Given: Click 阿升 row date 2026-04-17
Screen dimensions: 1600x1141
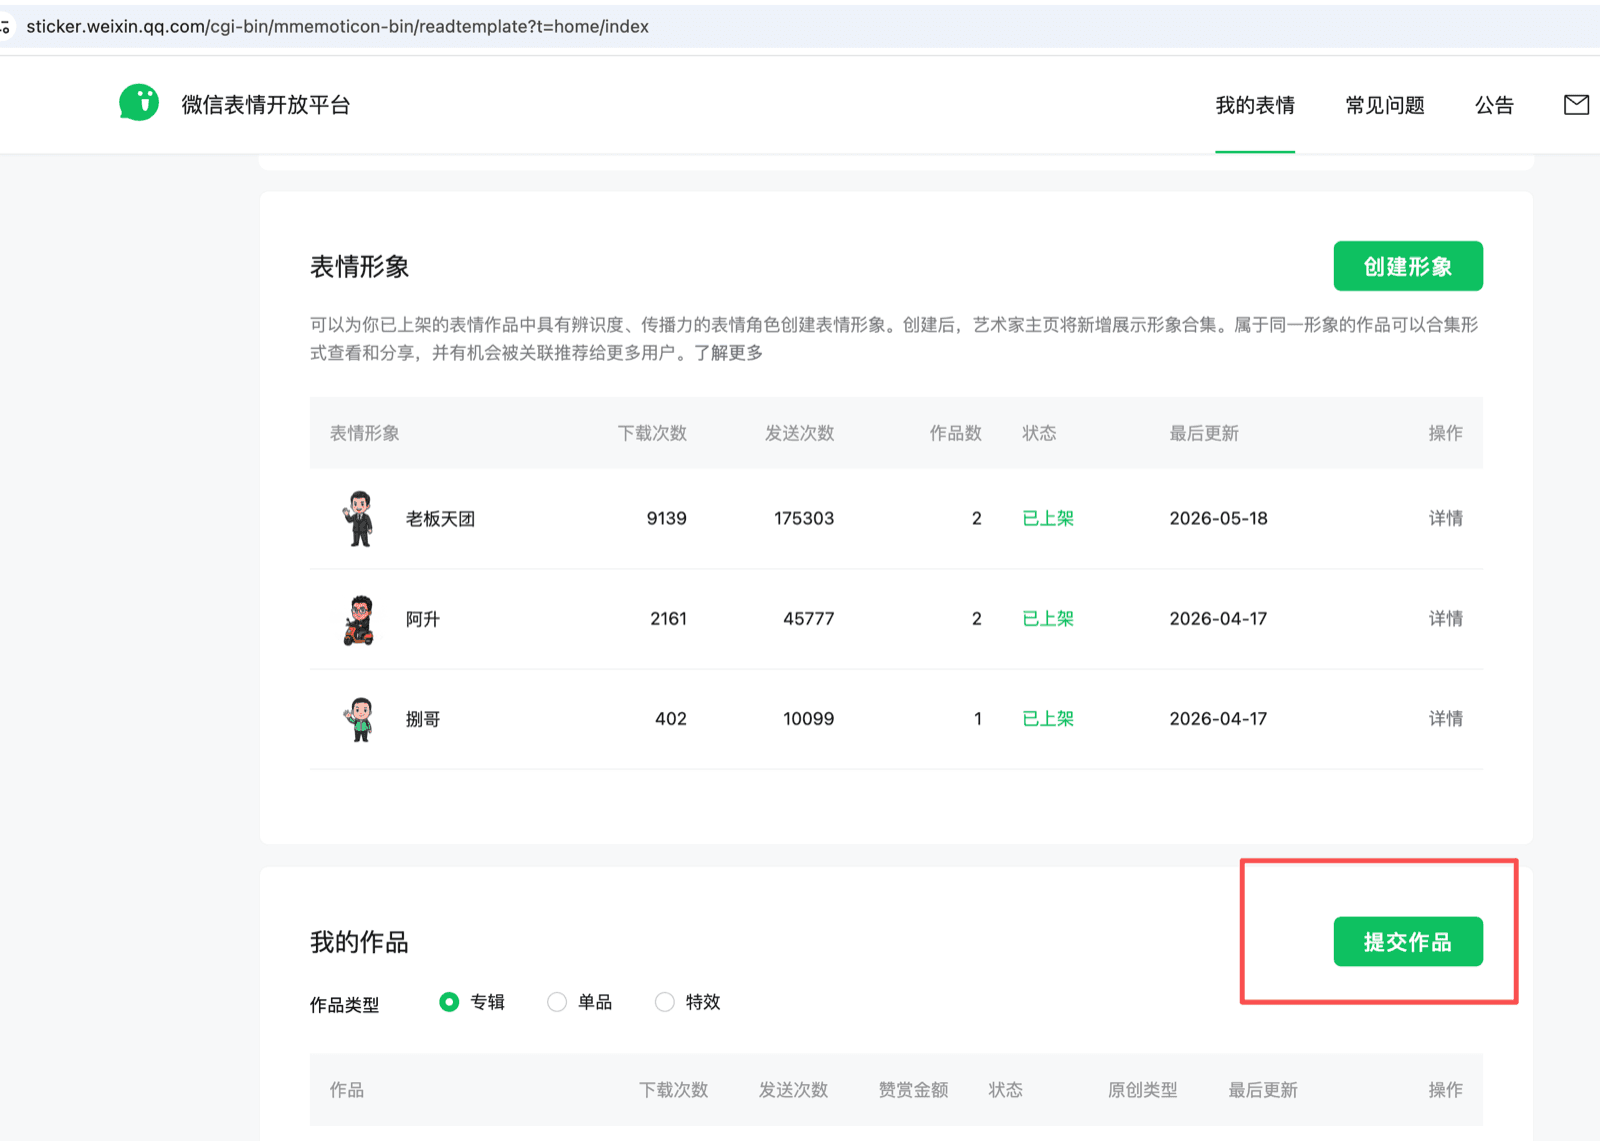Looking at the screenshot, I should coord(1218,619).
